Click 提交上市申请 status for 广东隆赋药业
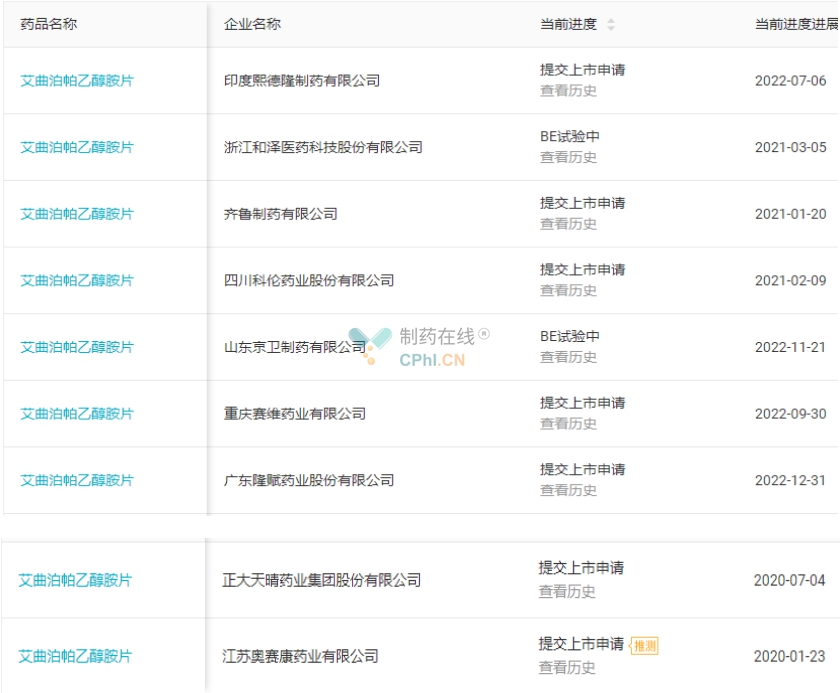The image size is (840, 693). click(x=582, y=470)
